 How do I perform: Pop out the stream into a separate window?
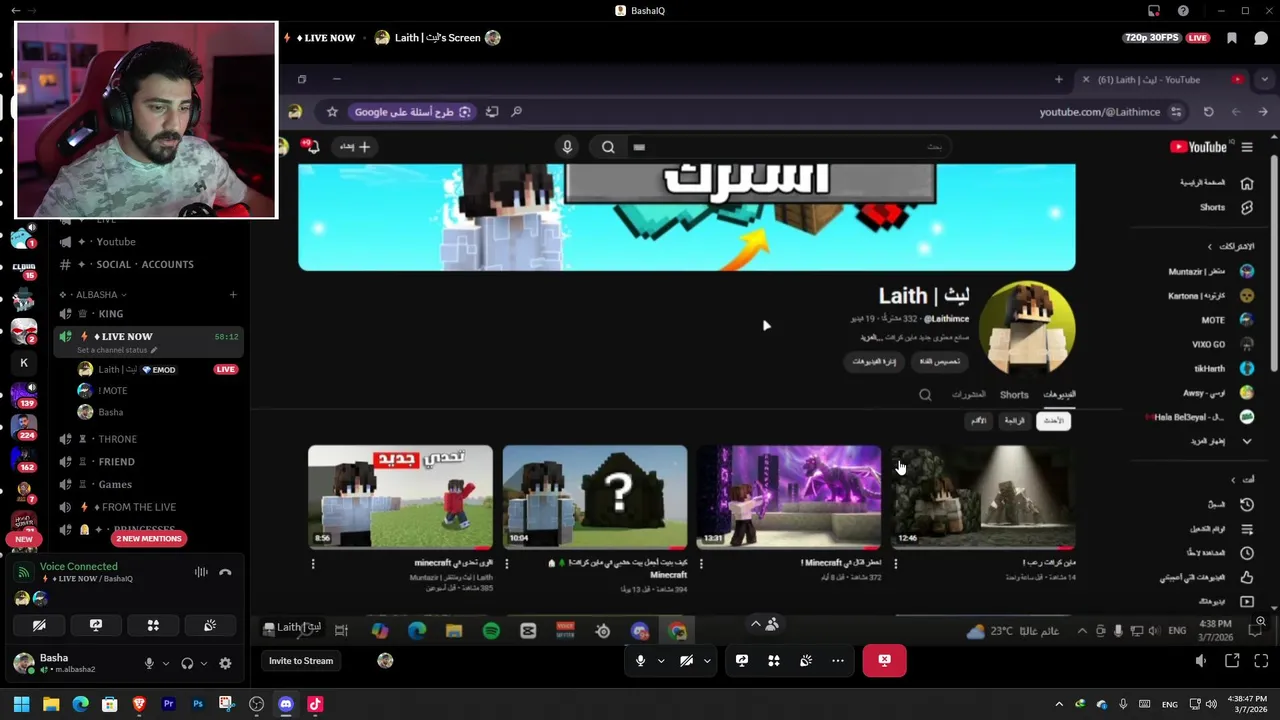(1232, 661)
